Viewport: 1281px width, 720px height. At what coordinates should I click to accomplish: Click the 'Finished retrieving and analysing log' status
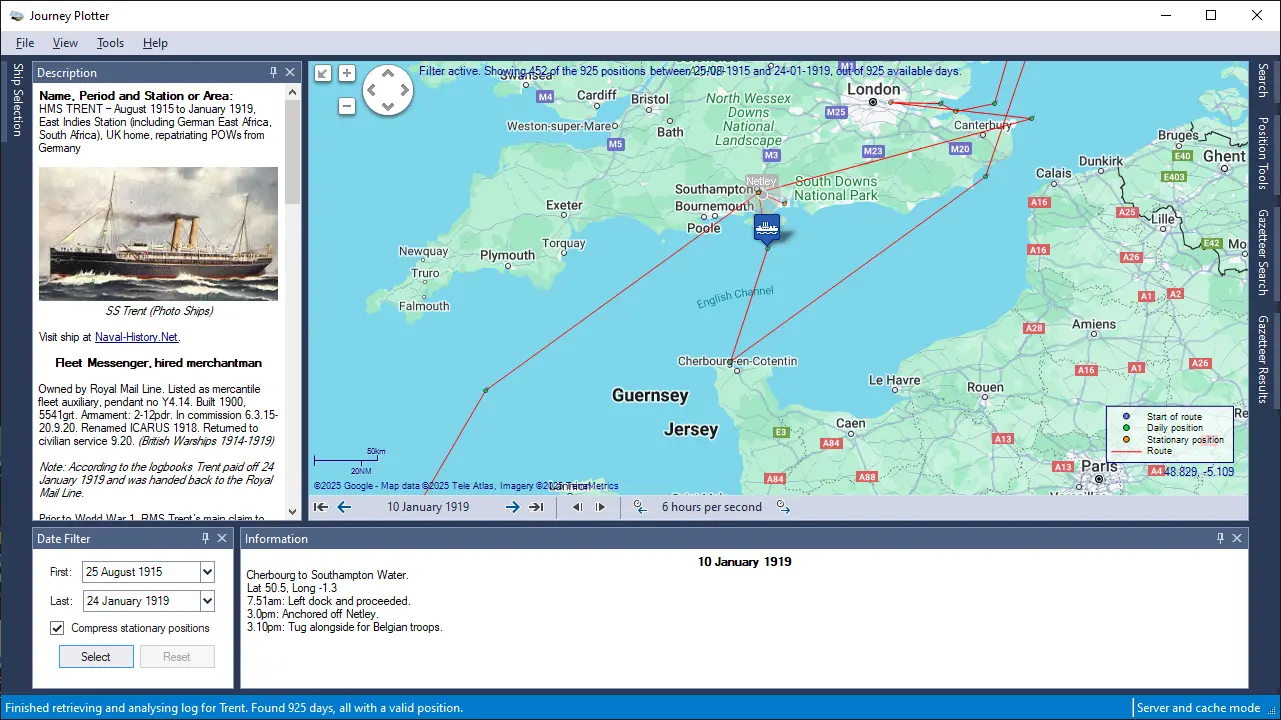(234, 708)
